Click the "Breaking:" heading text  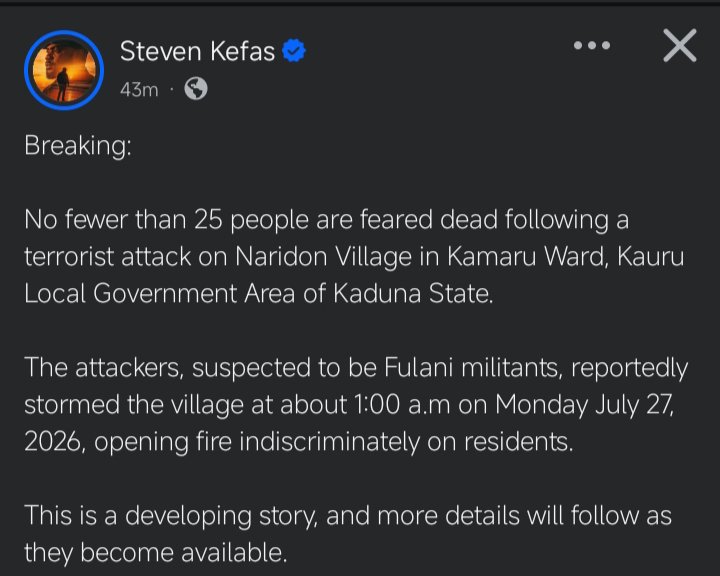78,146
